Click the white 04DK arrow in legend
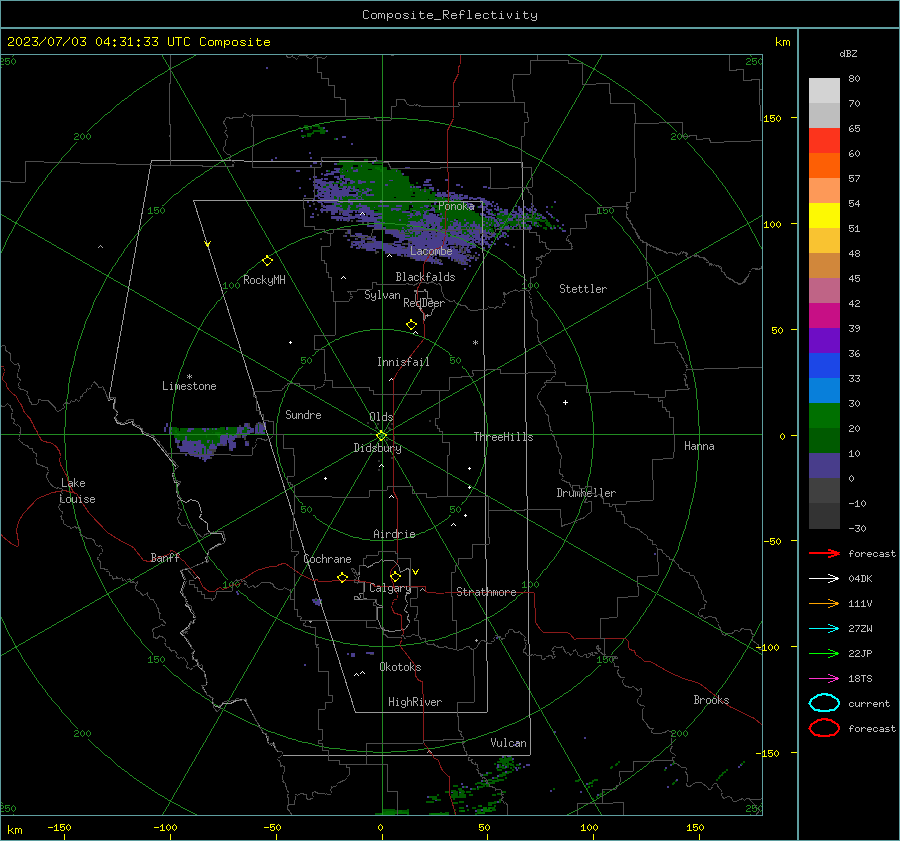Image resolution: width=900 pixels, height=841 pixels. (x=824, y=578)
